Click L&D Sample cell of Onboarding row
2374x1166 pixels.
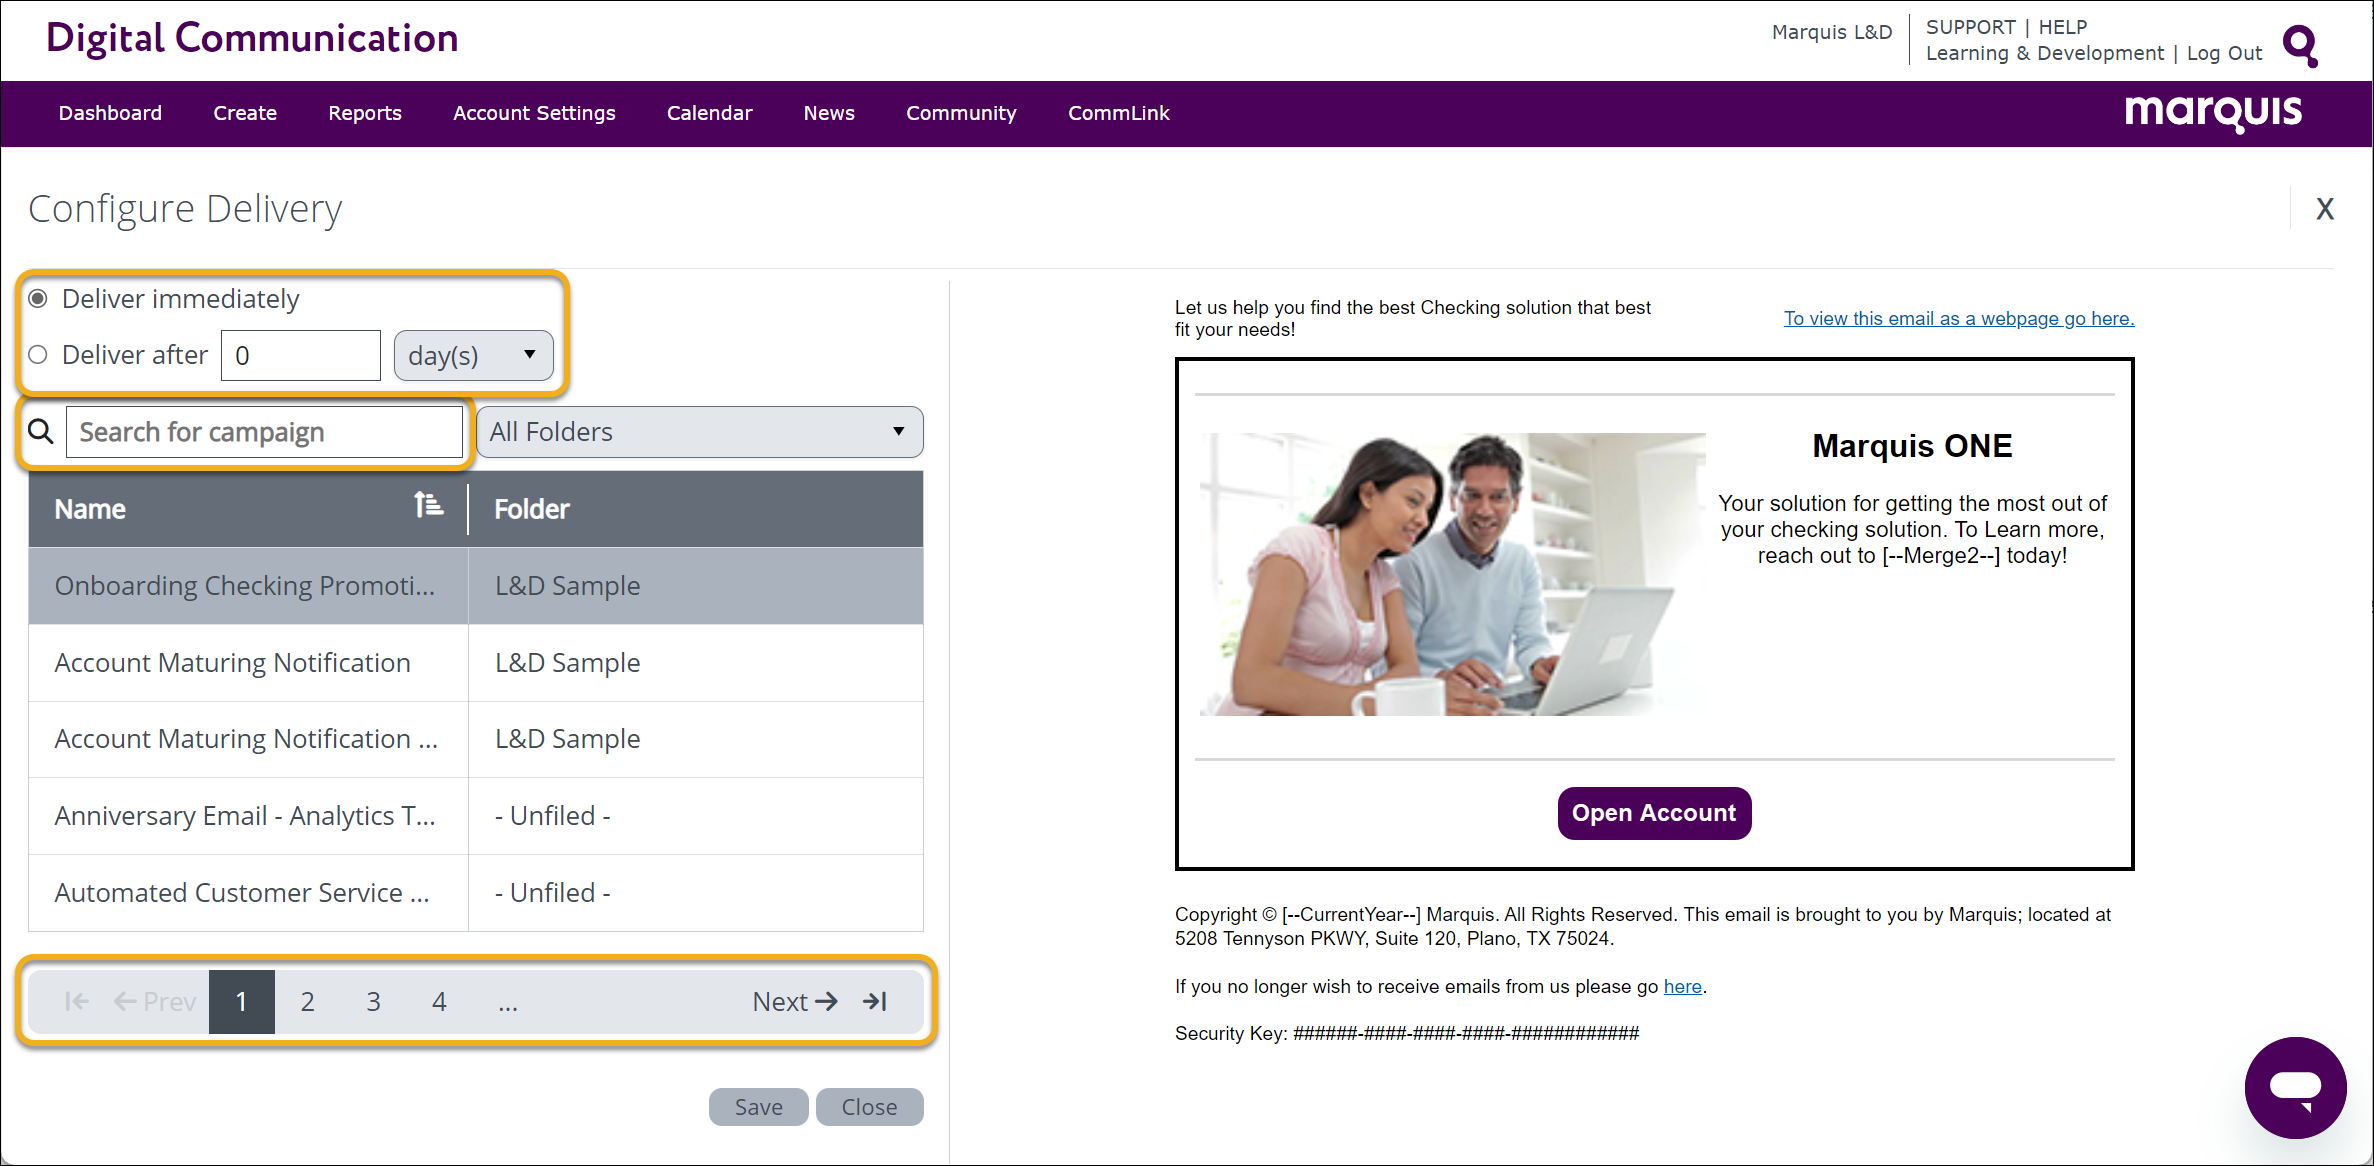tap(696, 586)
